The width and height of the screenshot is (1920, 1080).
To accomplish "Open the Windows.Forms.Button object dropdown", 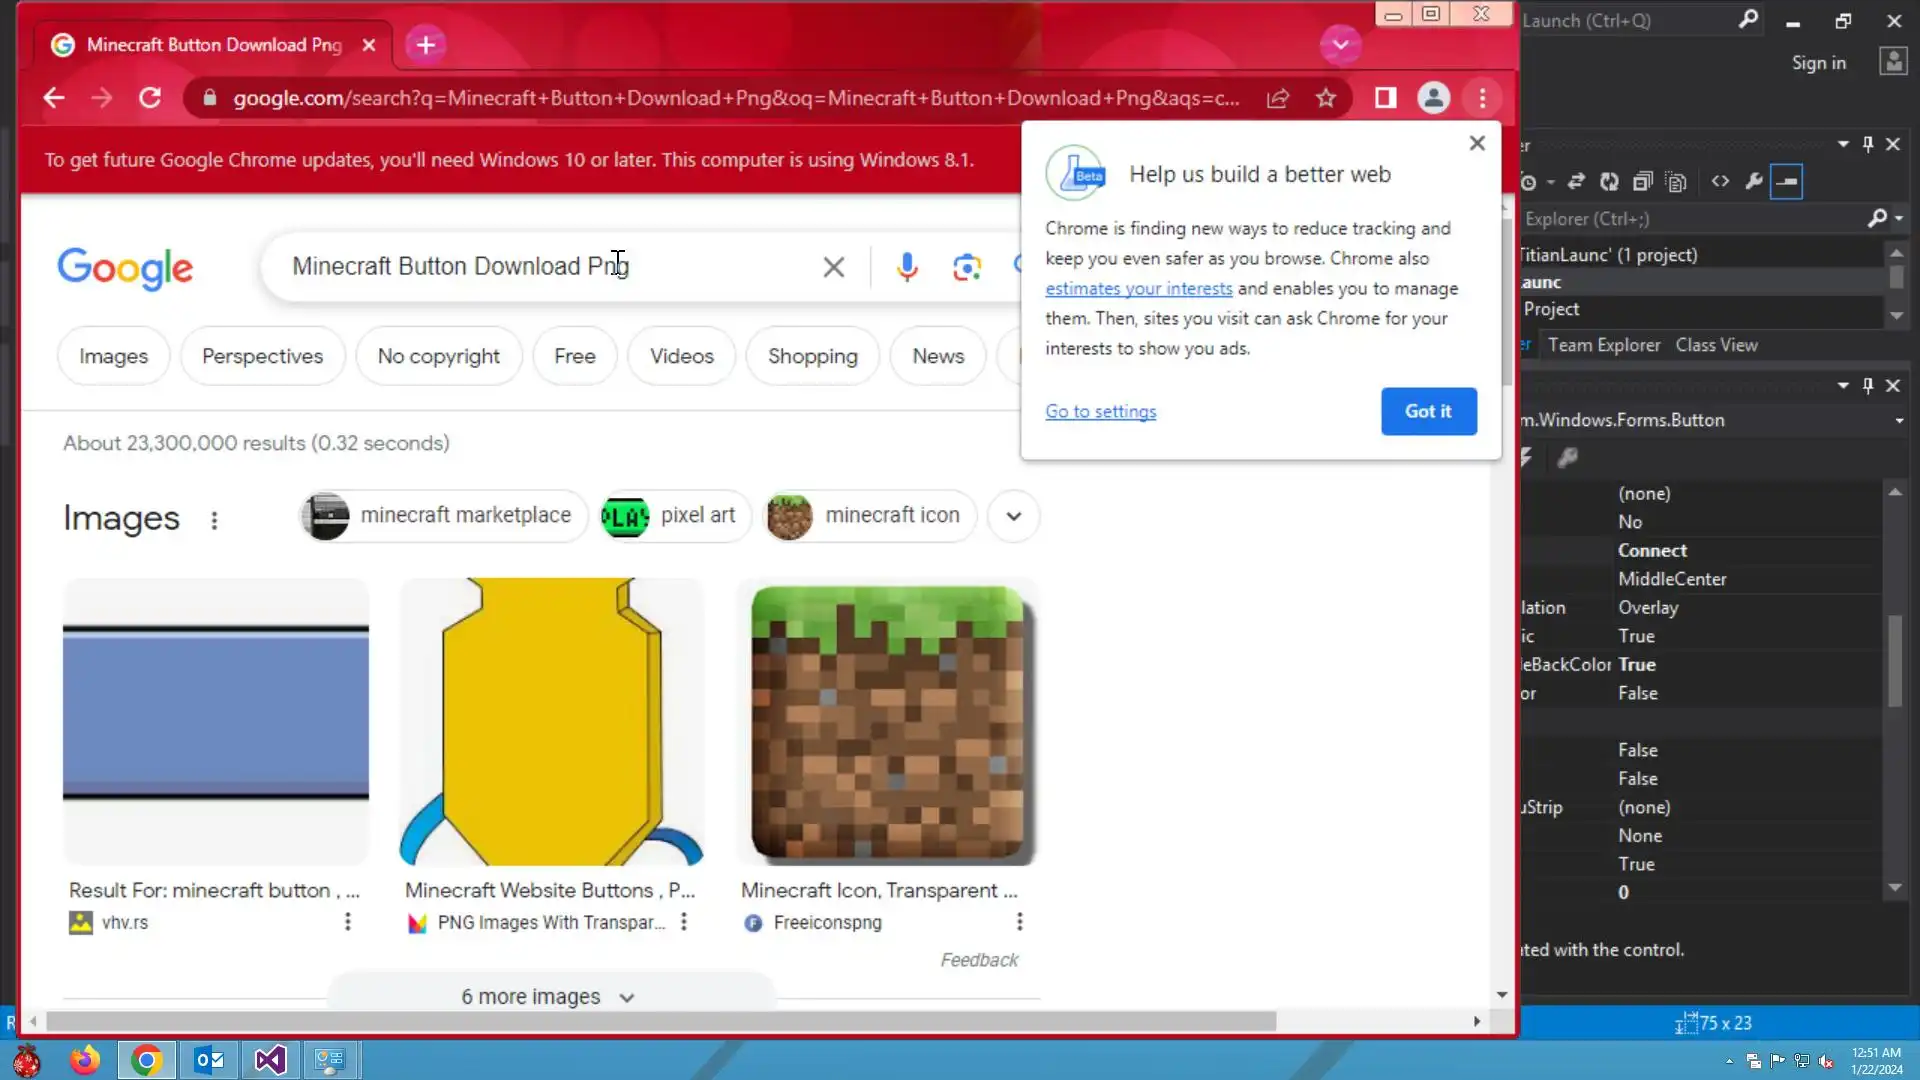I will pos(1898,421).
